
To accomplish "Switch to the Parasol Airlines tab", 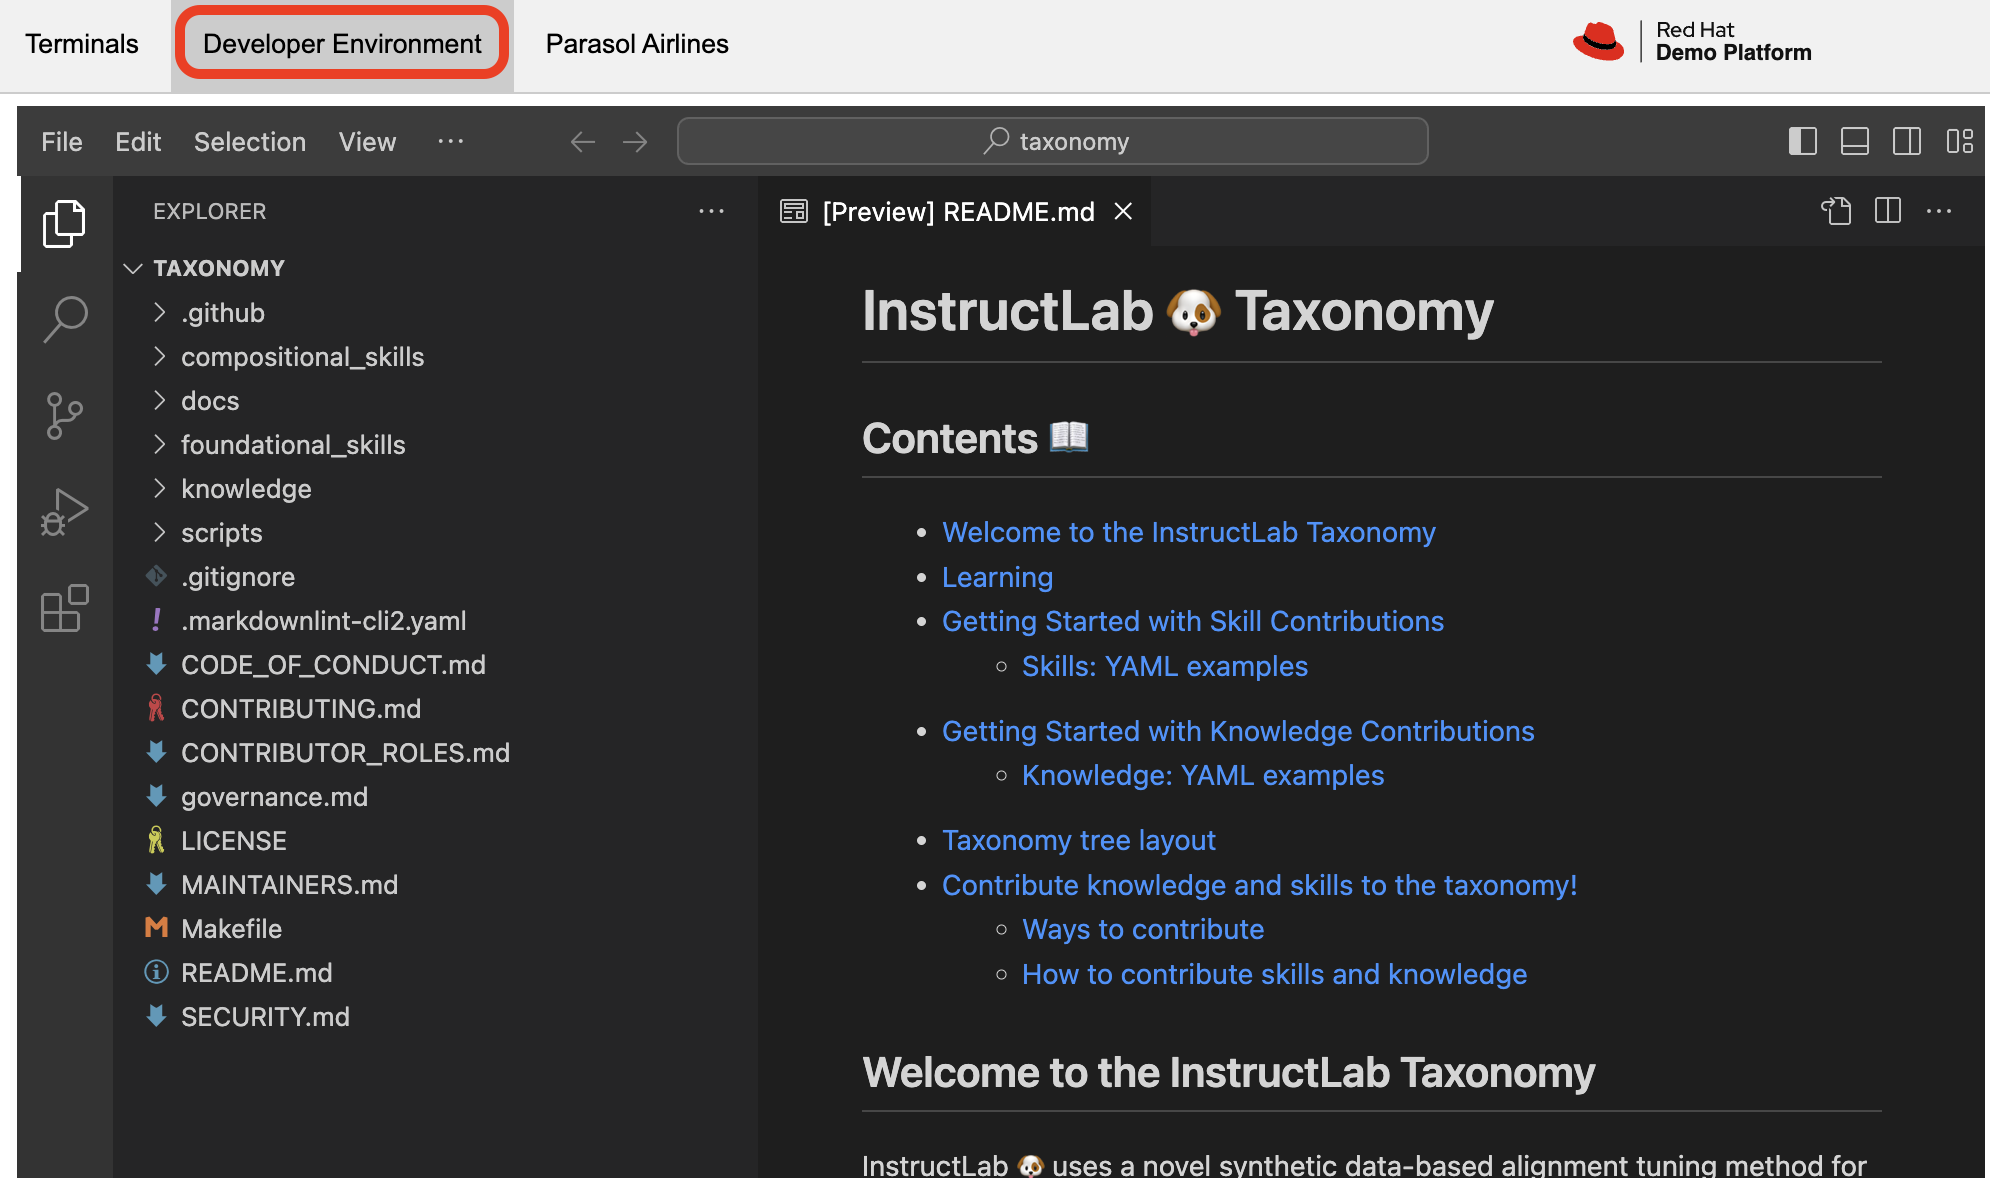I will 637,44.
